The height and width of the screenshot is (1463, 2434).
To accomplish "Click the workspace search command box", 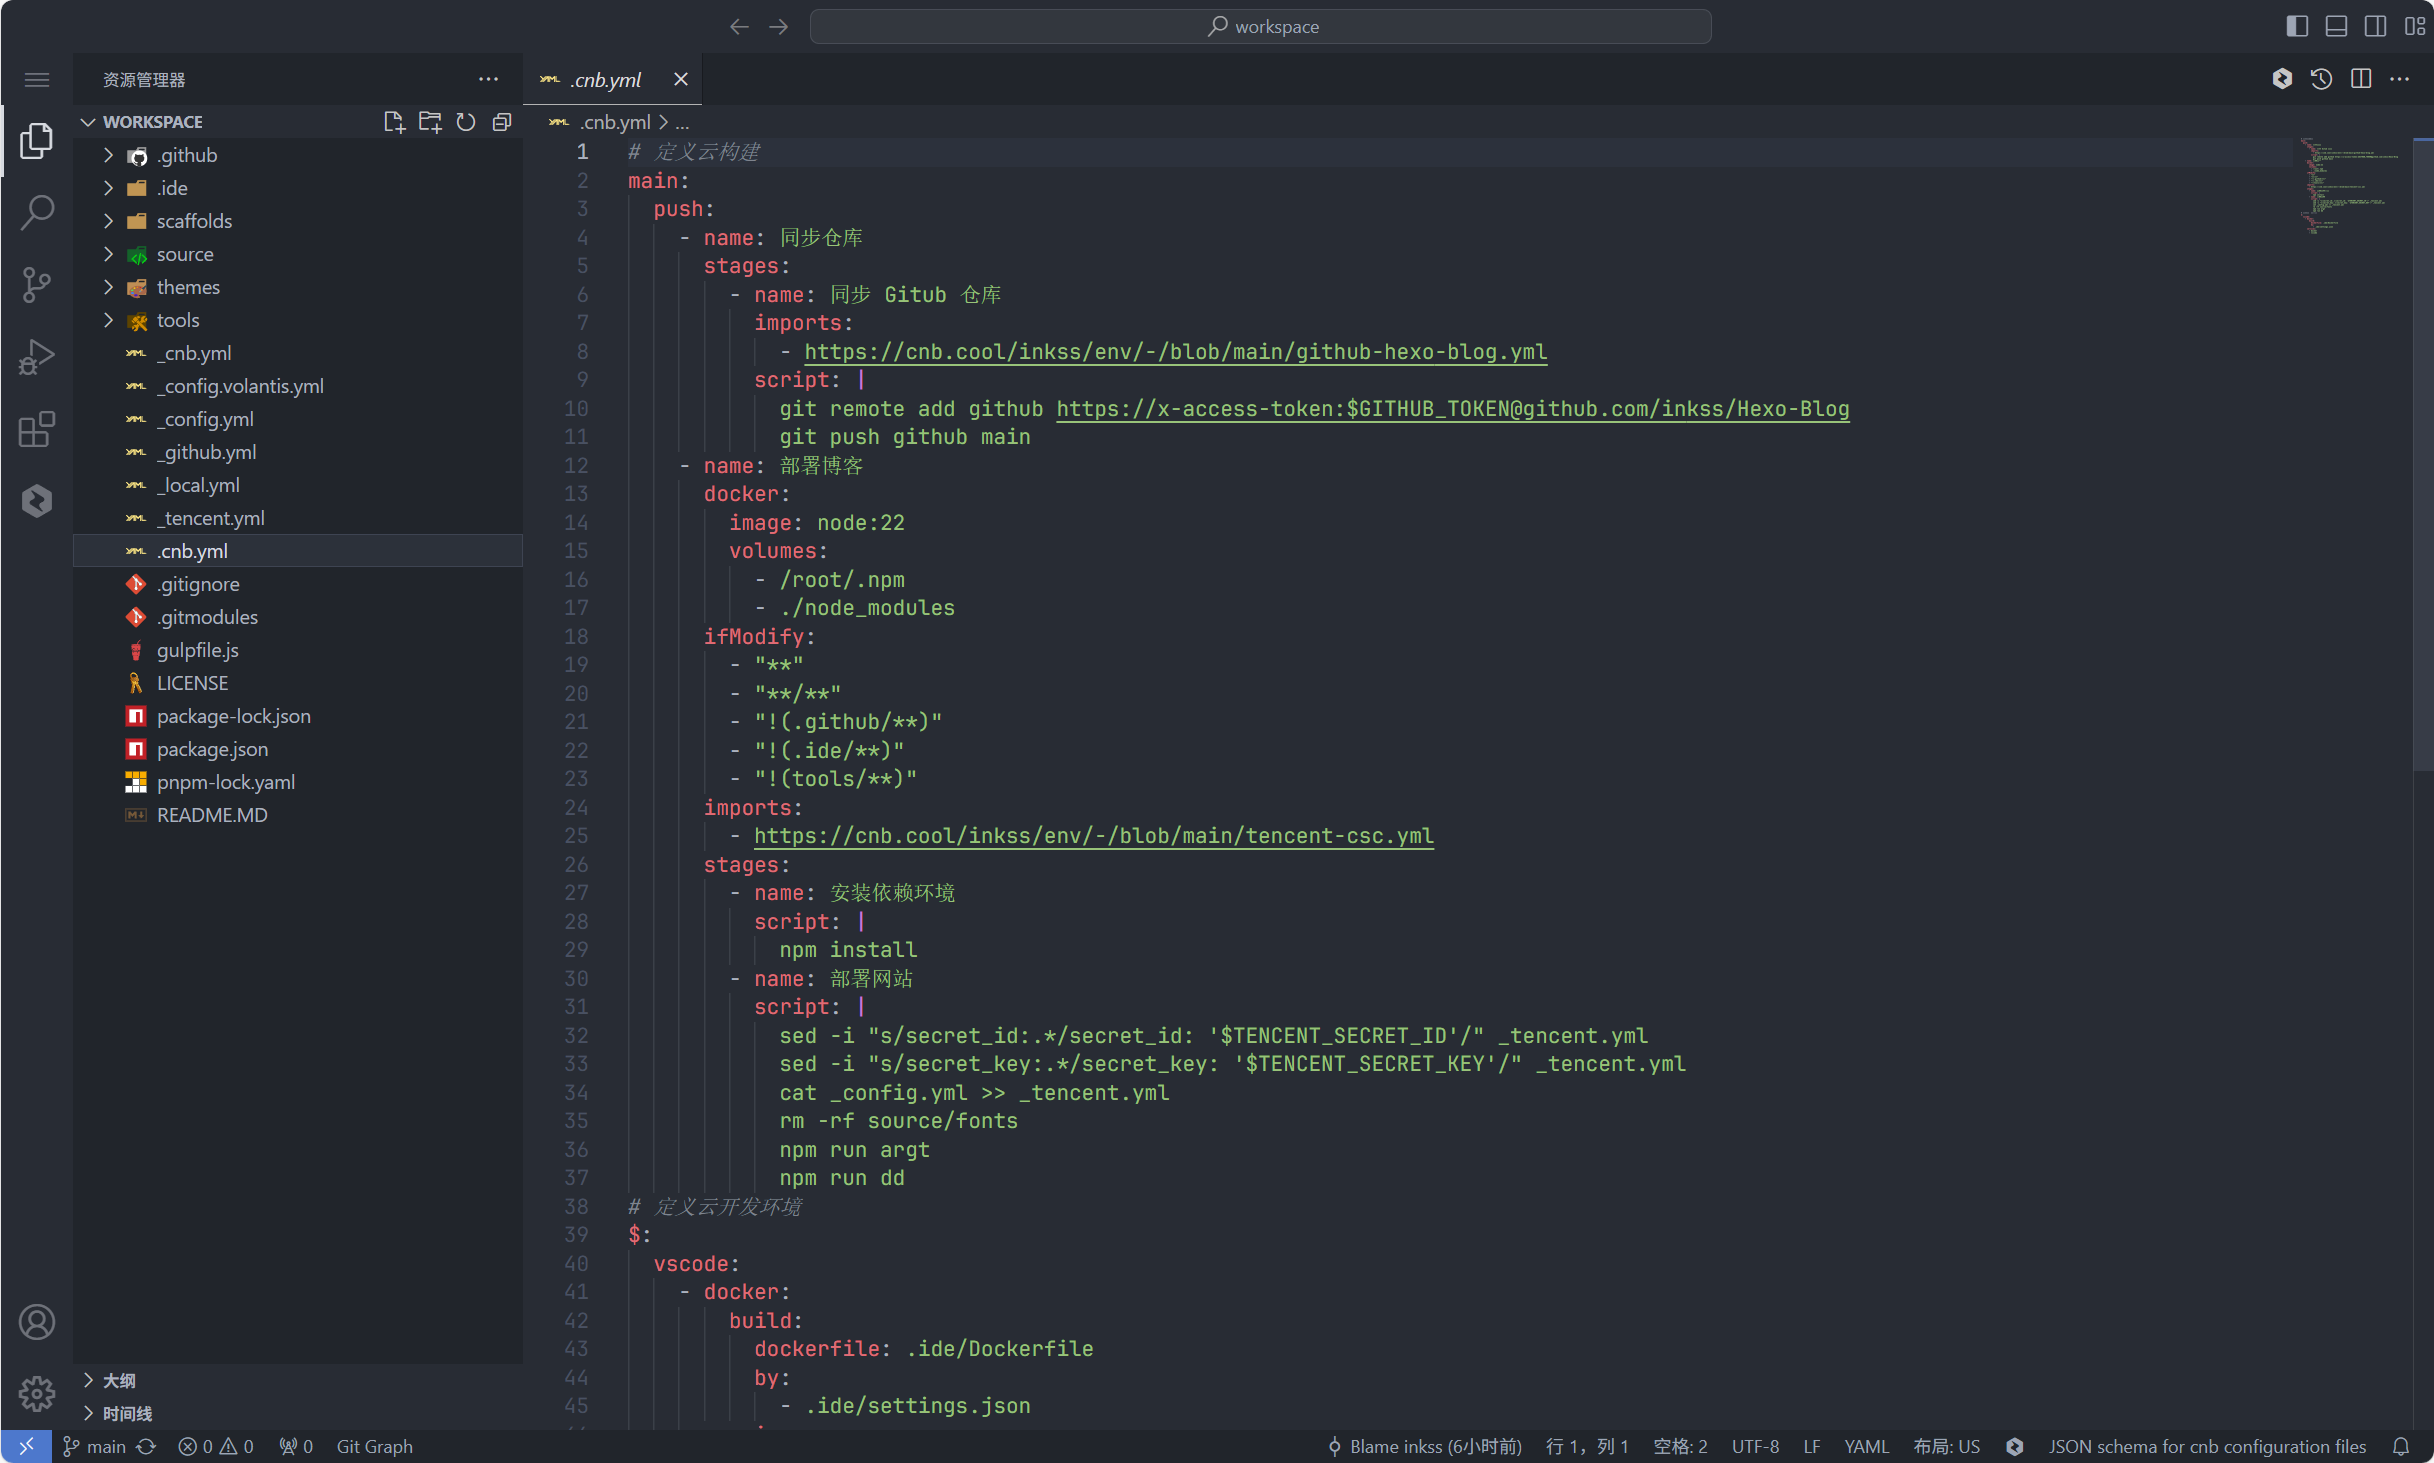I will 1260,27.
